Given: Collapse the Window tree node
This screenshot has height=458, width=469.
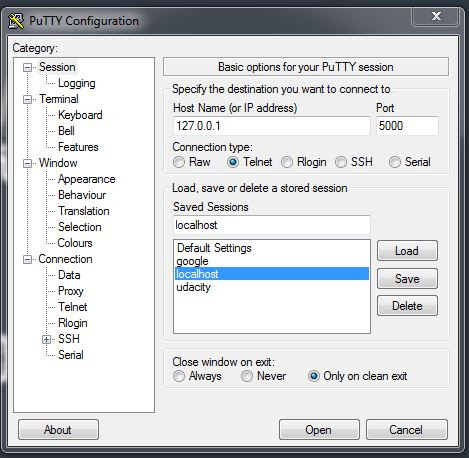Looking at the screenshot, I should point(27,163).
